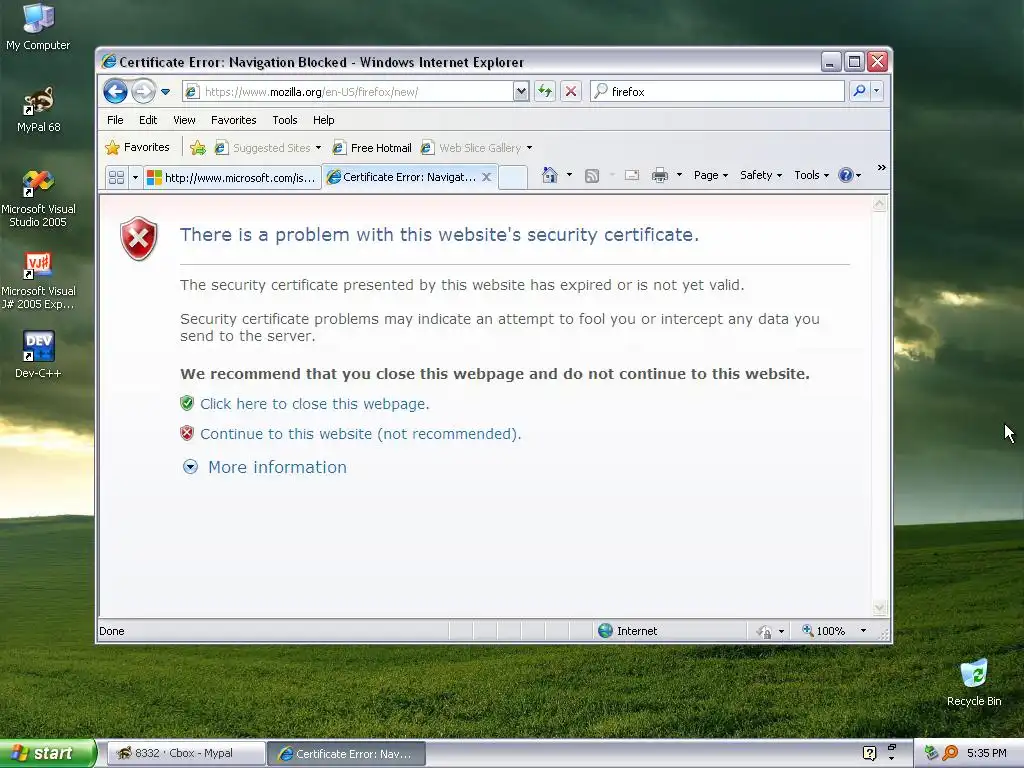Go back with the blue Back arrow
Viewport: 1024px width, 768px height.
pos(116,91)
